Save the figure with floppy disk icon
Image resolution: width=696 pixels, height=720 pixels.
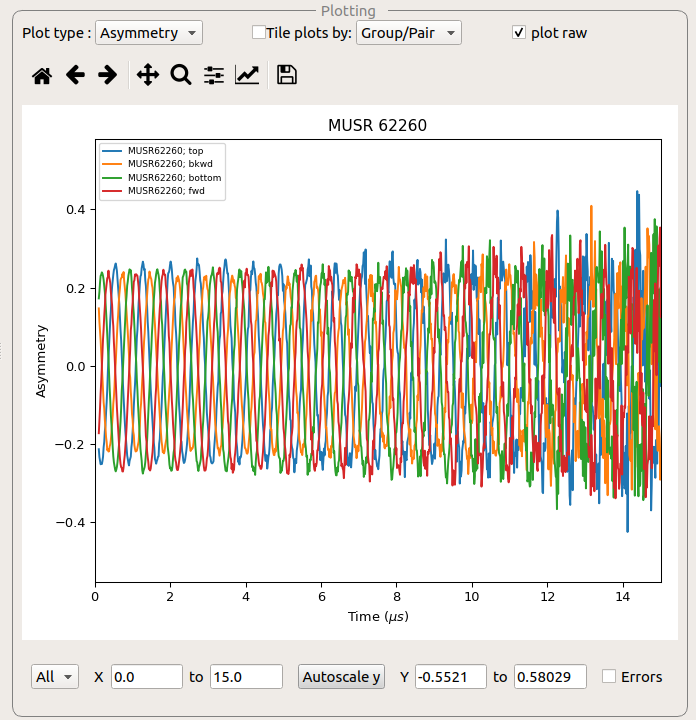[x=287, y=75]
